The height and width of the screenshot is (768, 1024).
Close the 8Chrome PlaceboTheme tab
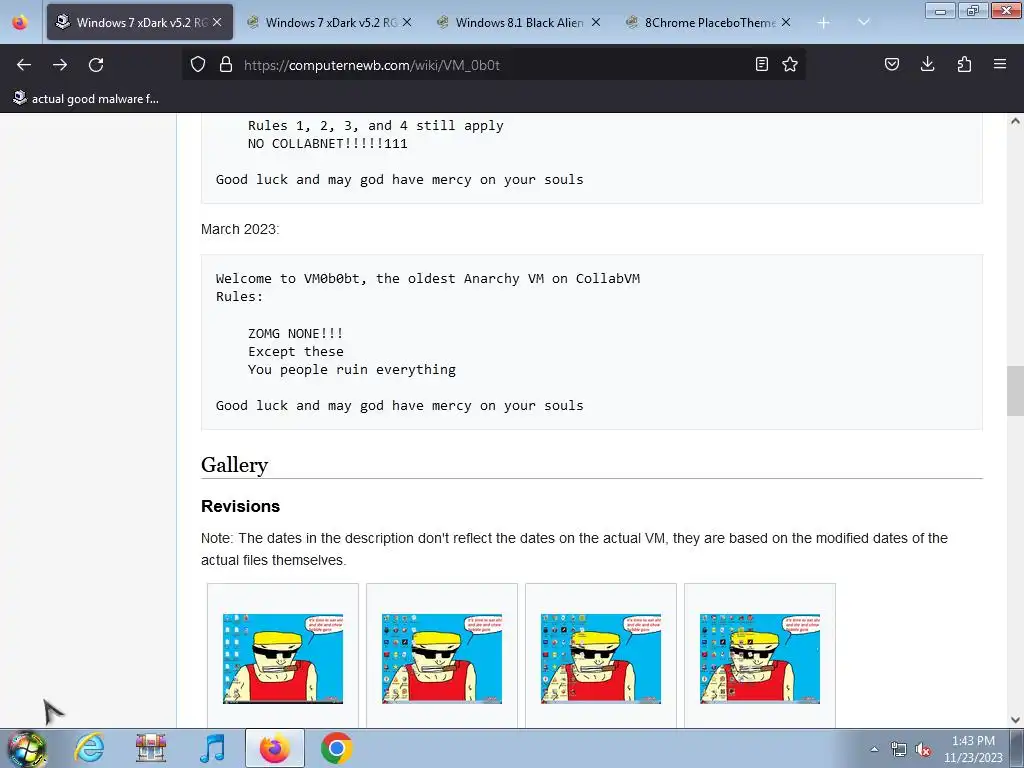(786, 22)
